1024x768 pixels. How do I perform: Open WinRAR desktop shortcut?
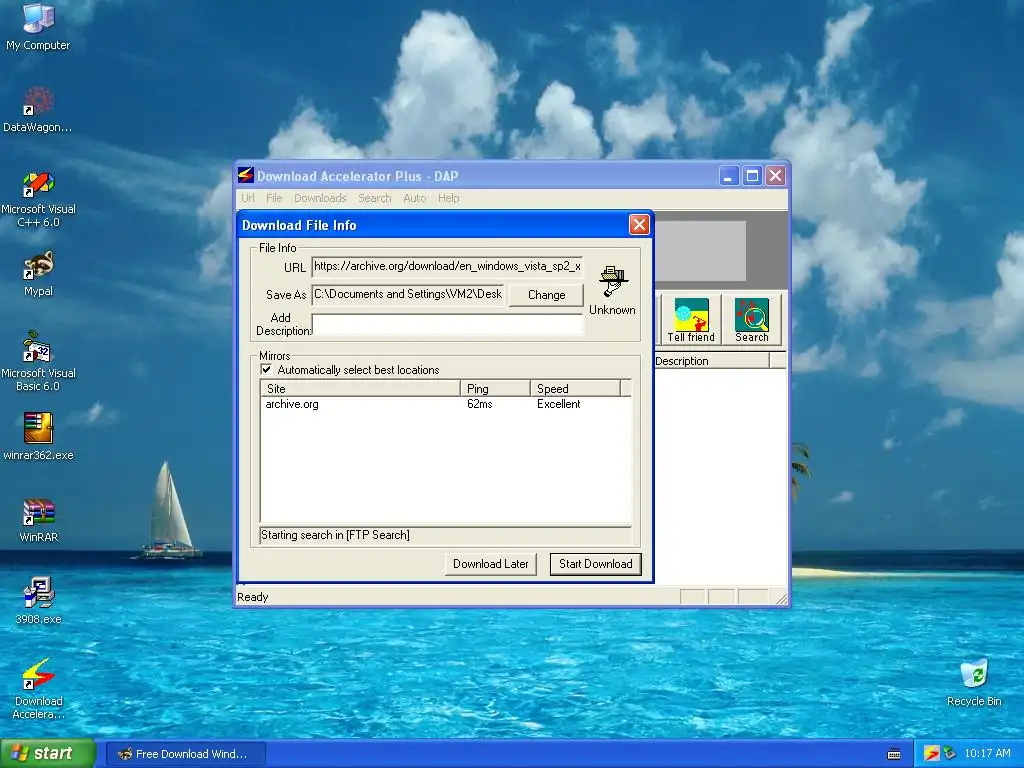point(38,520)
